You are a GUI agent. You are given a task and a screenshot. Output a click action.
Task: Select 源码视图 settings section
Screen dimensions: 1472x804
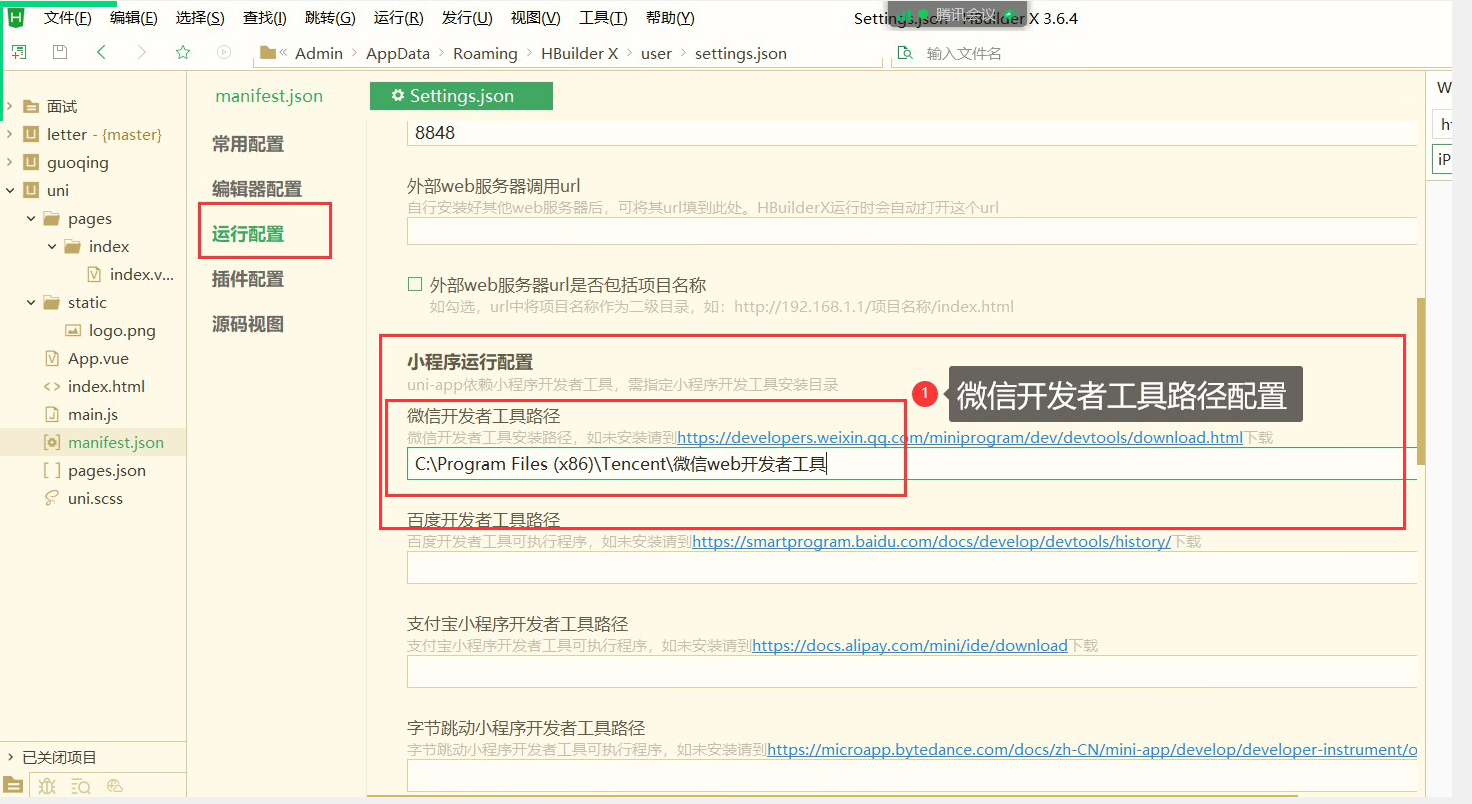[248, 324]
